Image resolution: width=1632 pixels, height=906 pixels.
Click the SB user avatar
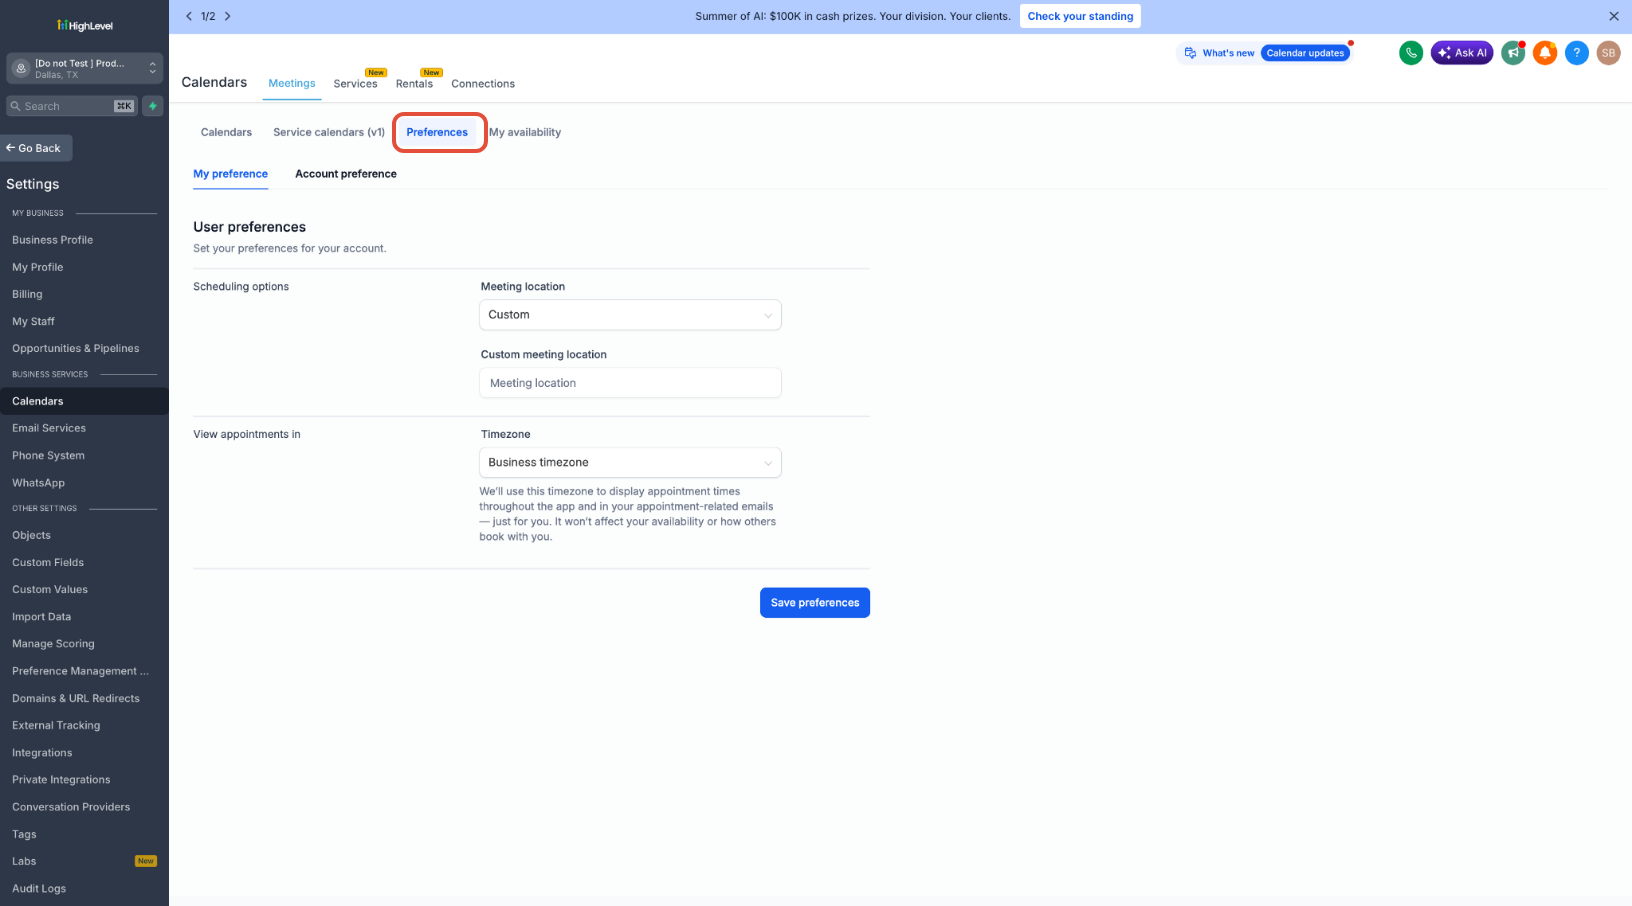click(x=1608, y=53)
